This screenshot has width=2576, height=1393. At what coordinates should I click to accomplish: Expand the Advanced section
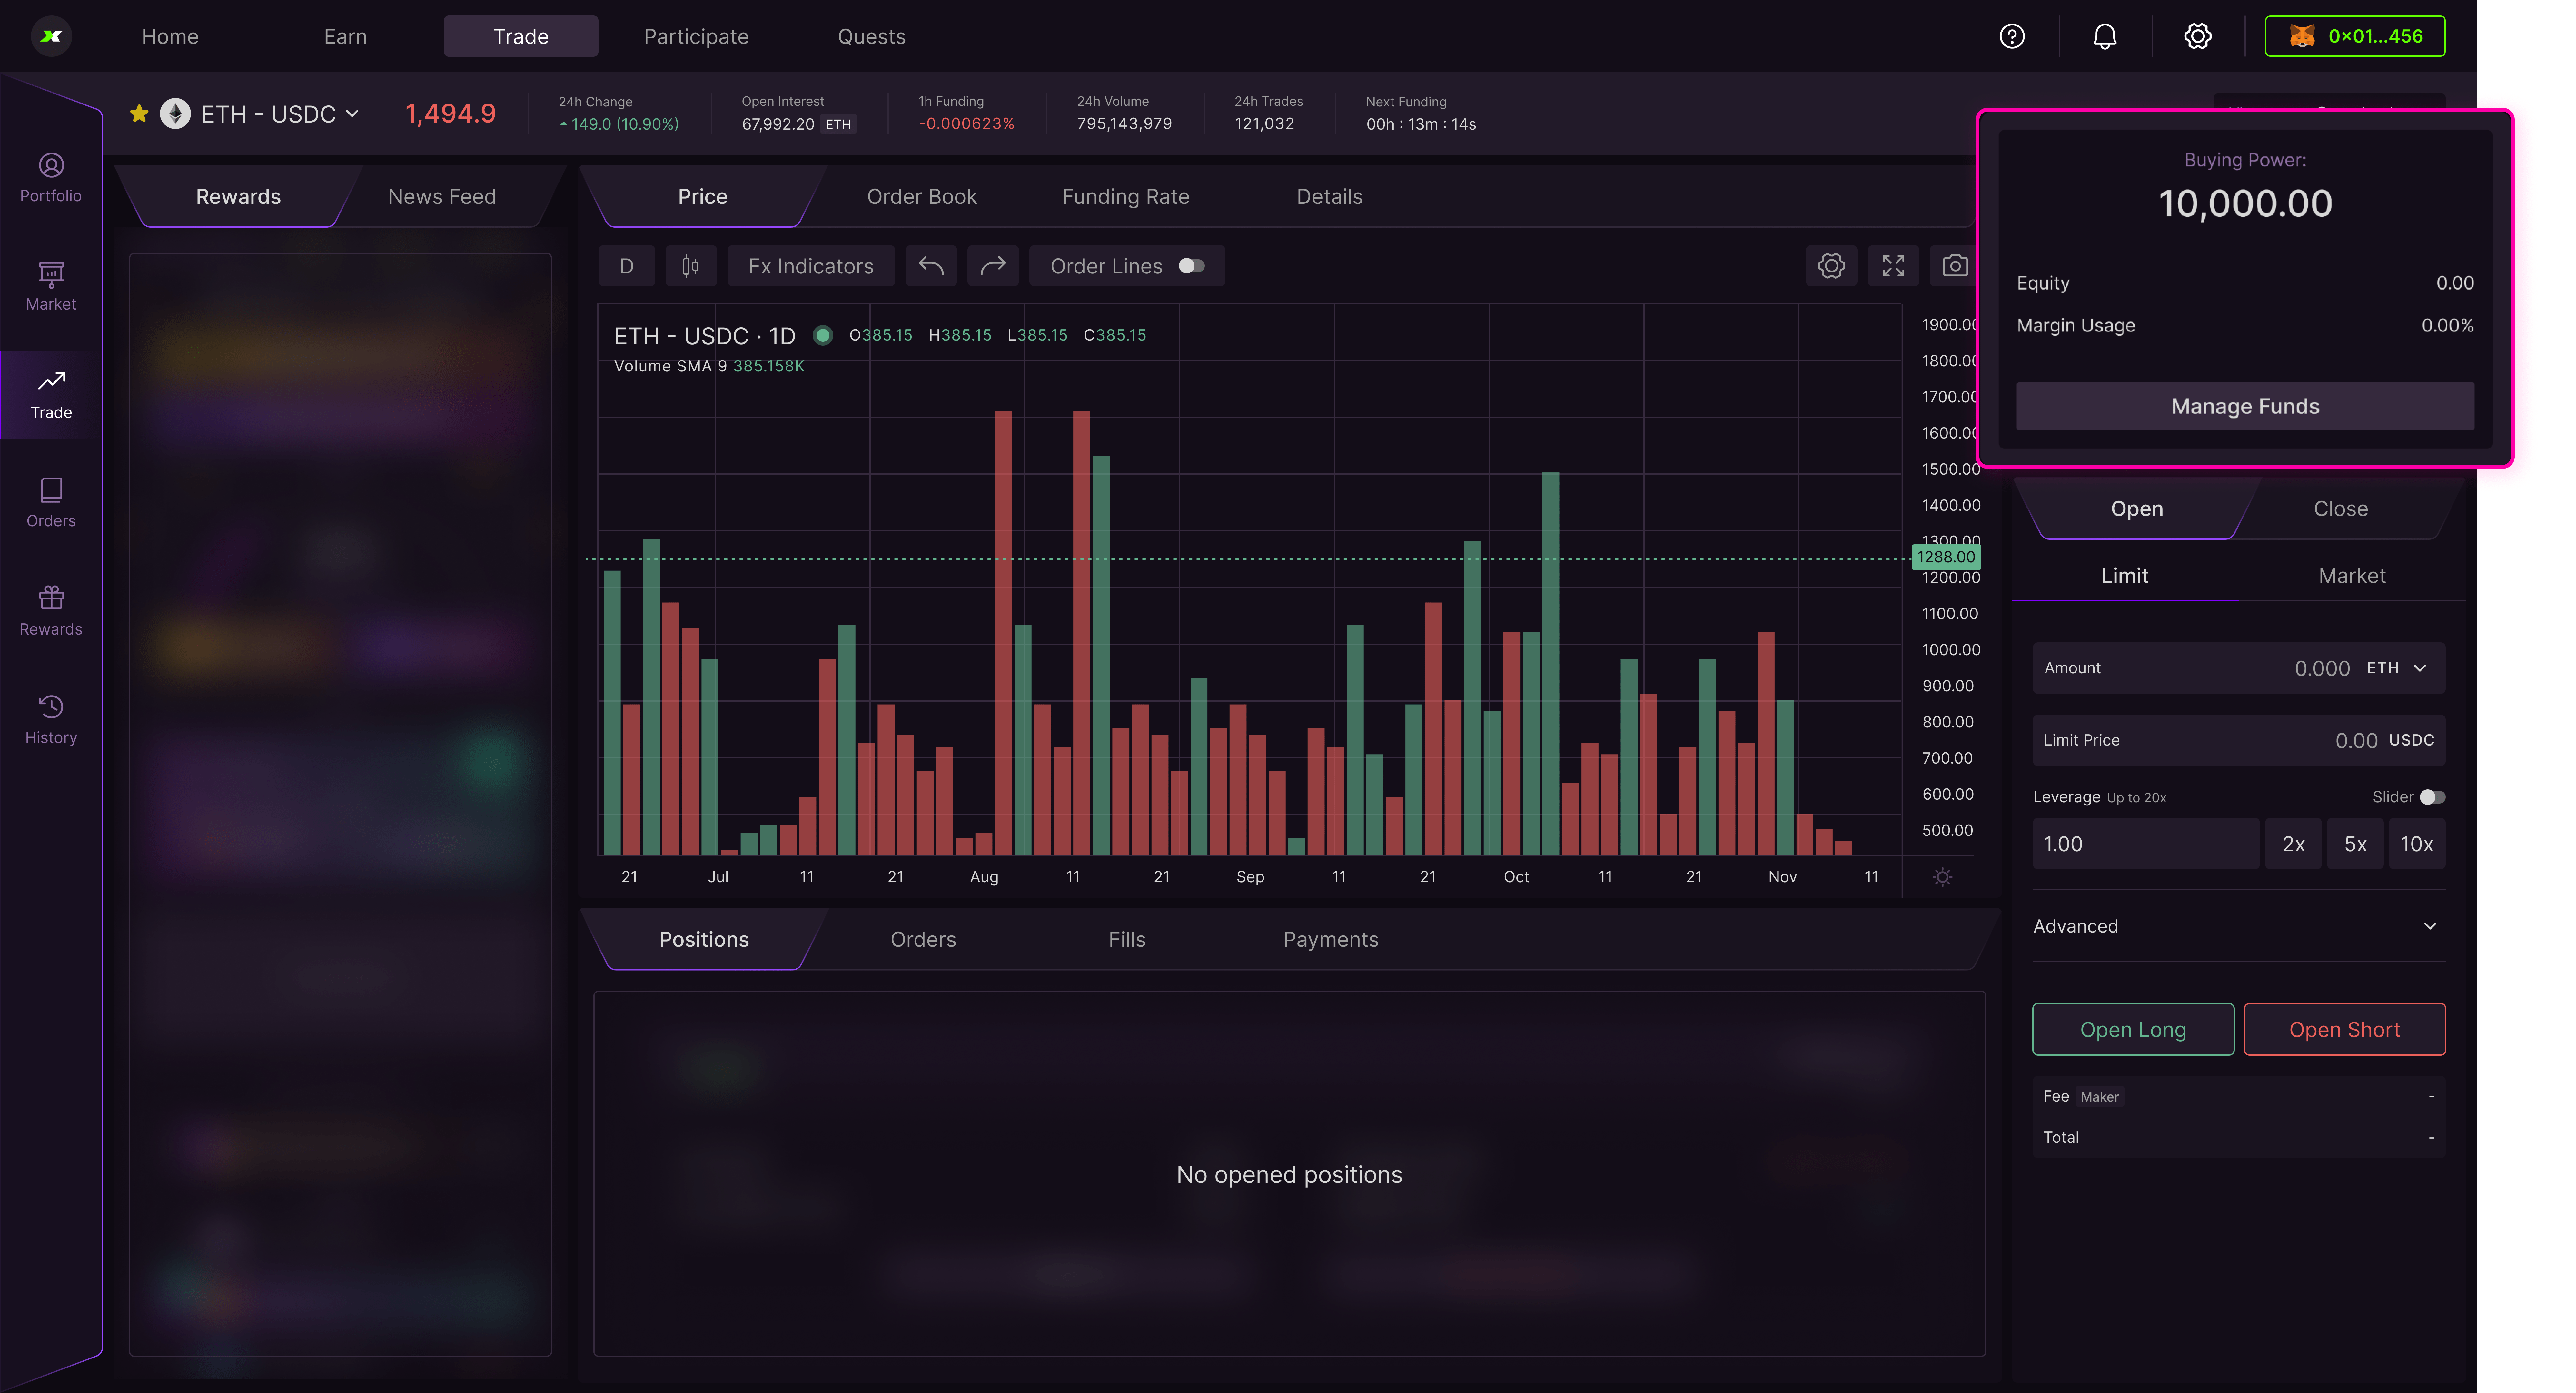tap(2239, 926)
